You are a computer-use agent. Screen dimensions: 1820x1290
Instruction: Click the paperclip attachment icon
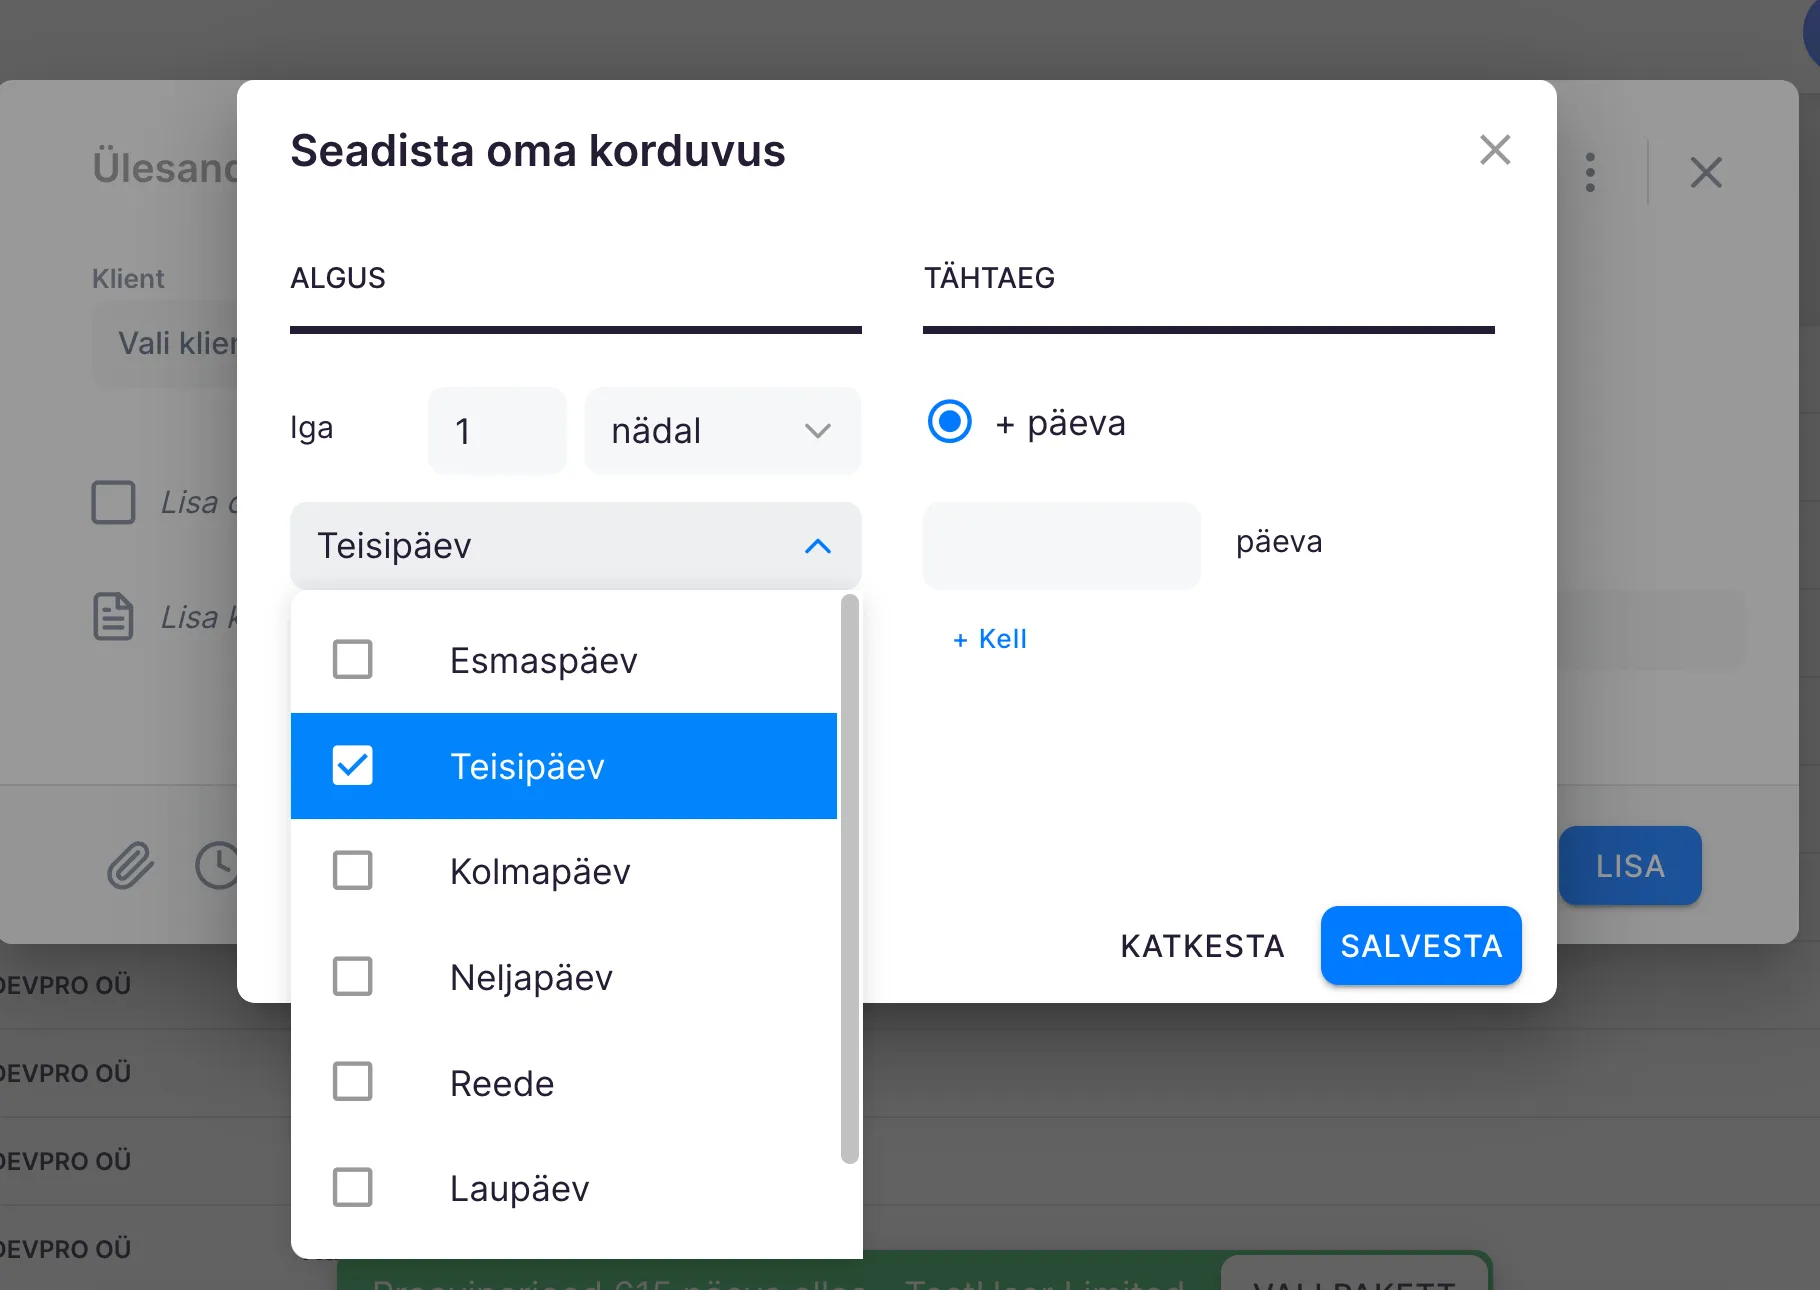[131, 866]
